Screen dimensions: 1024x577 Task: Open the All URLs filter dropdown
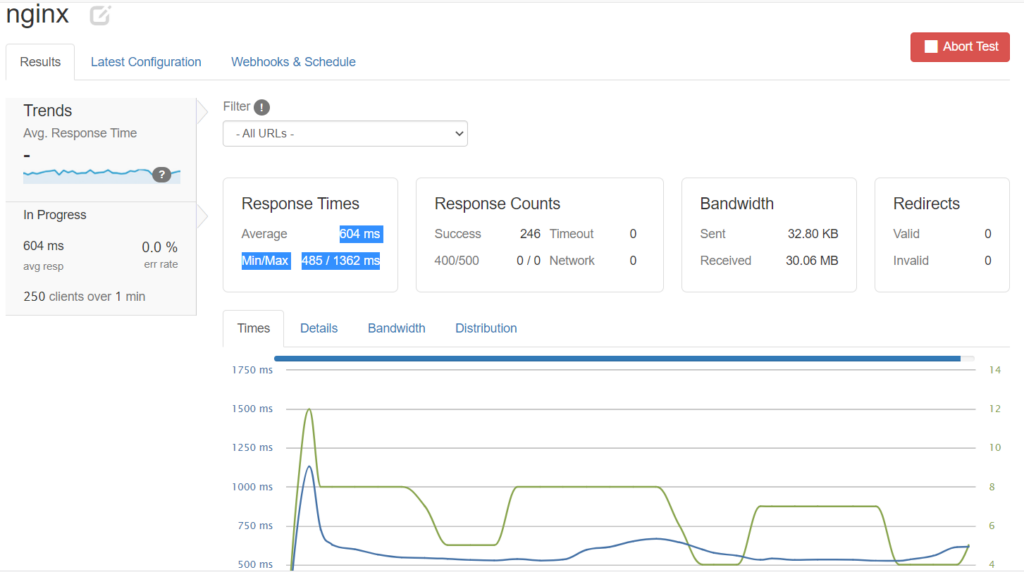345,134
